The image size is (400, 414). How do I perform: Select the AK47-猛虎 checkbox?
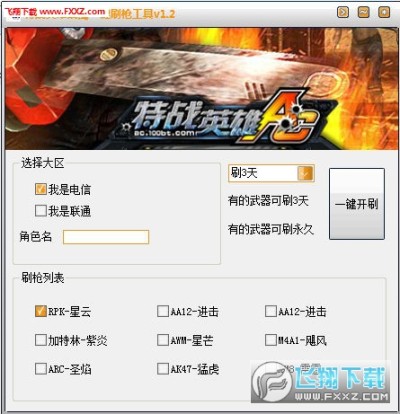pyautogui.click(x=163, y=369)
